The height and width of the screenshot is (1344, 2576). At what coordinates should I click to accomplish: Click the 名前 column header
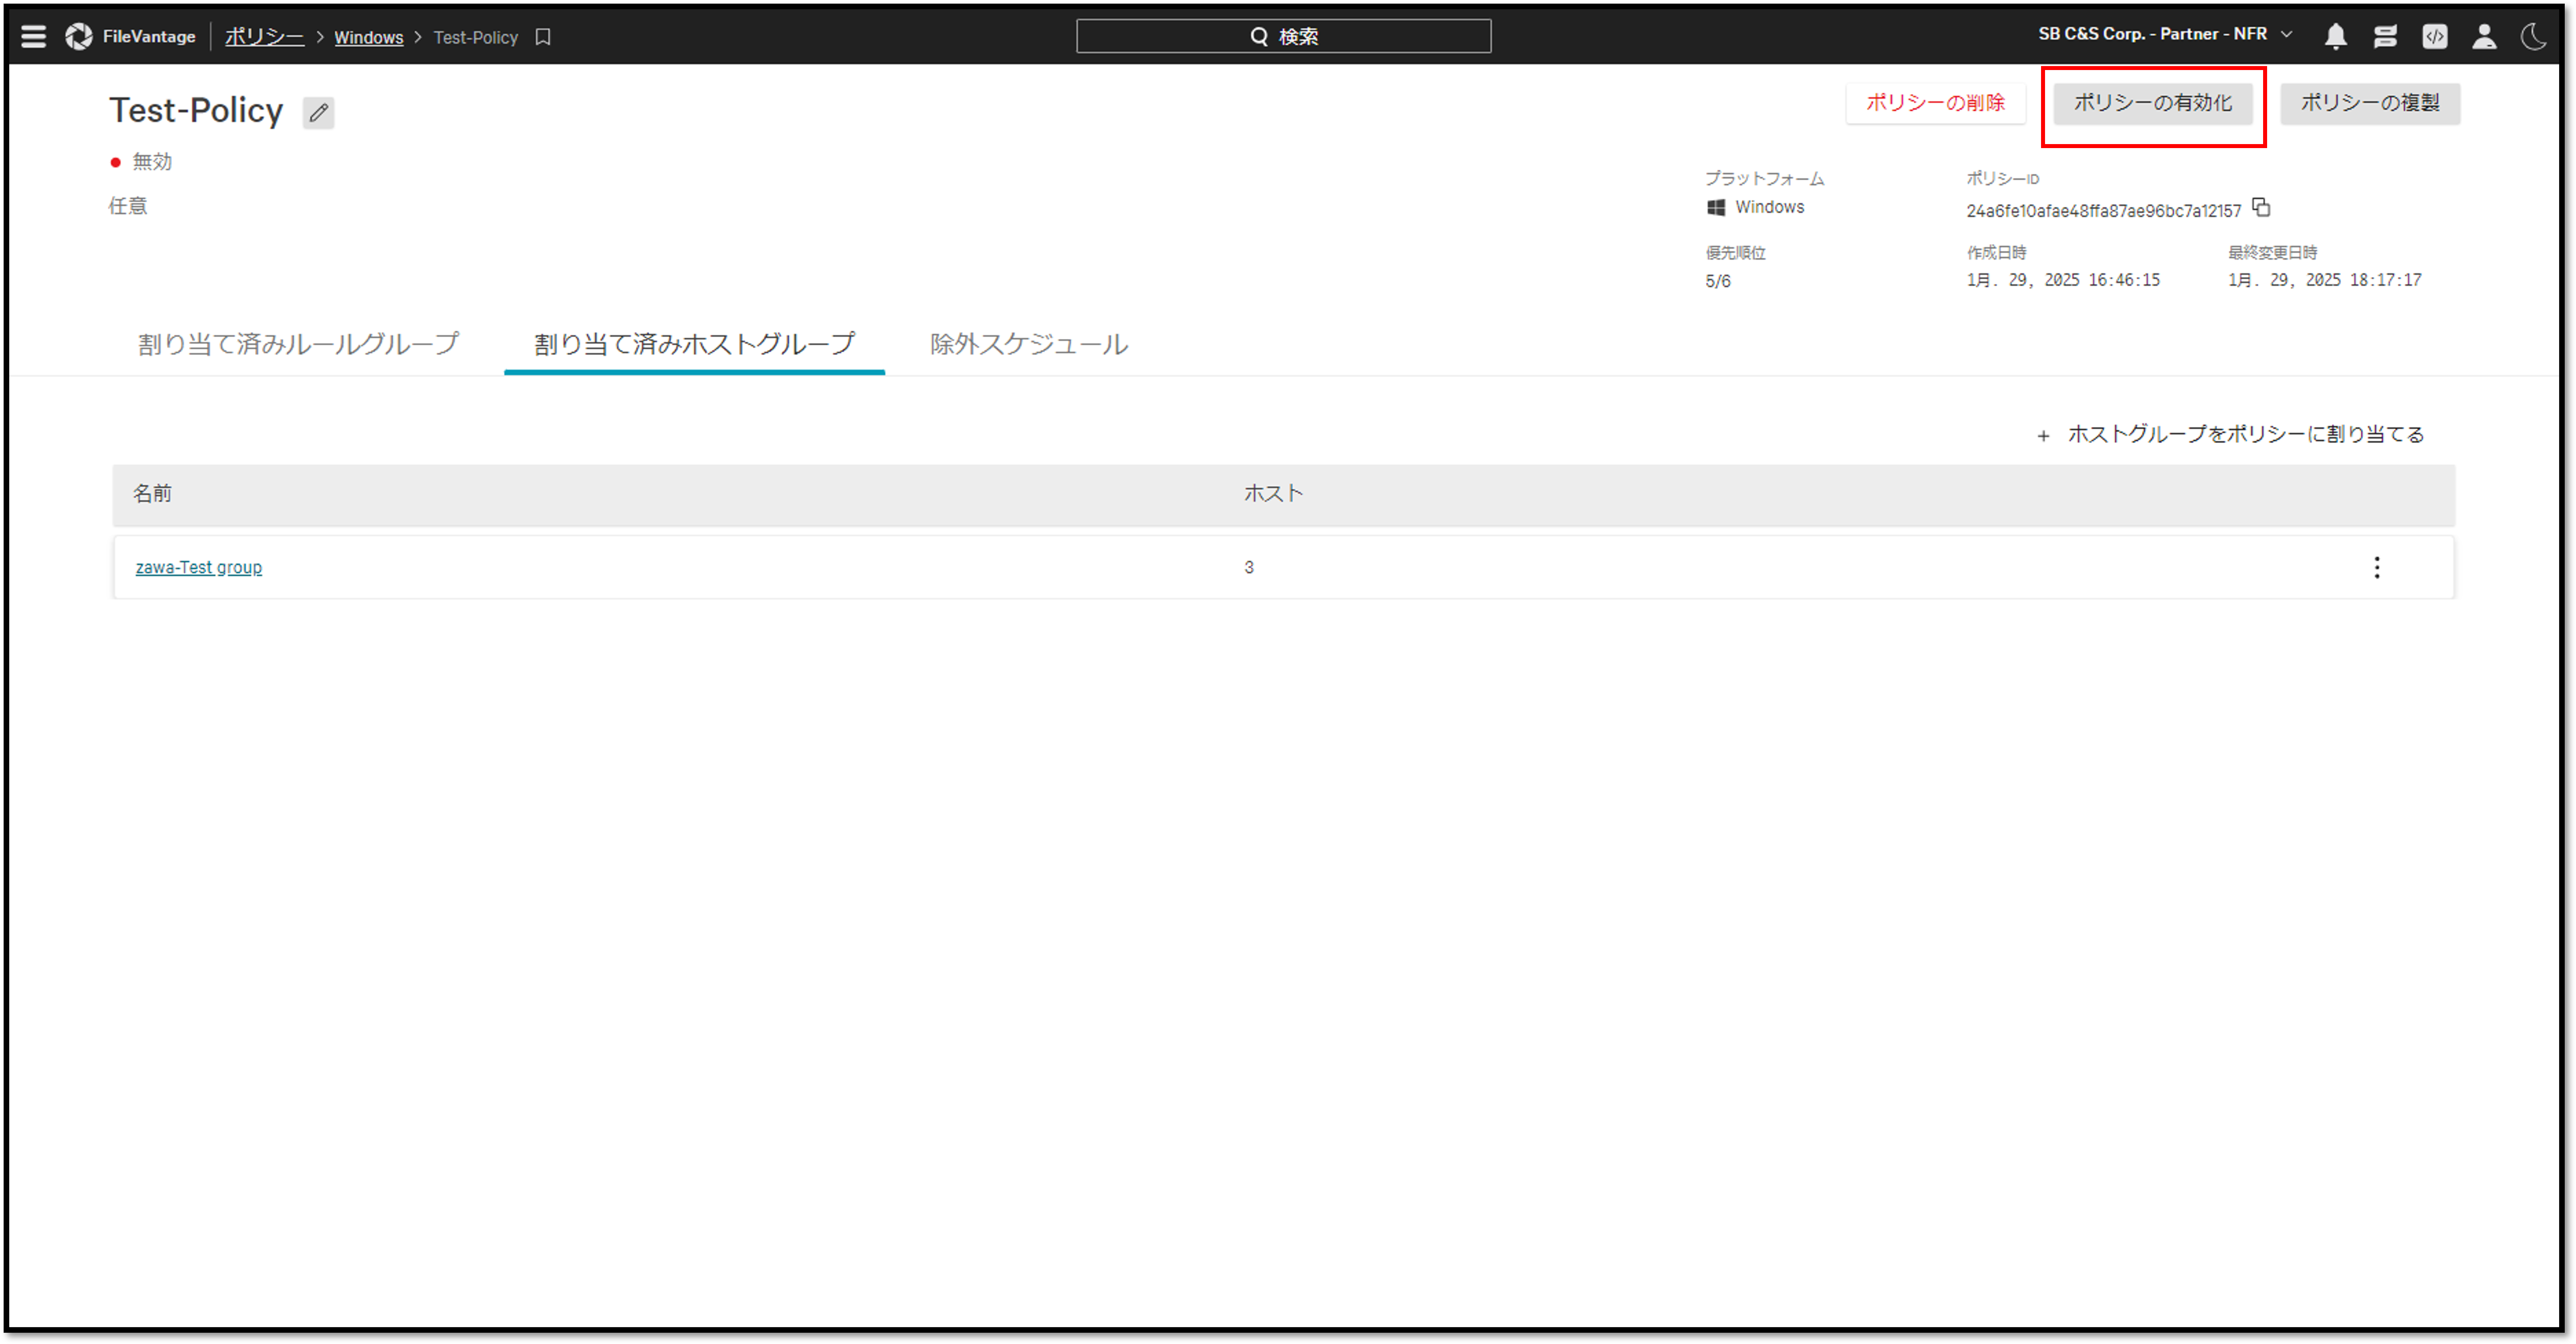coord(153,494)
